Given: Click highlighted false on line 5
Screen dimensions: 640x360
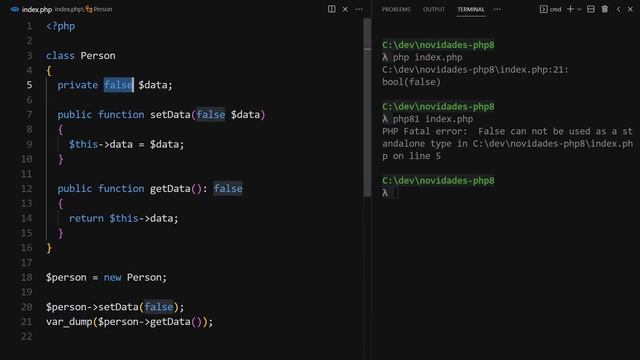Looking at the screenshot, I should tap(118, 85).
